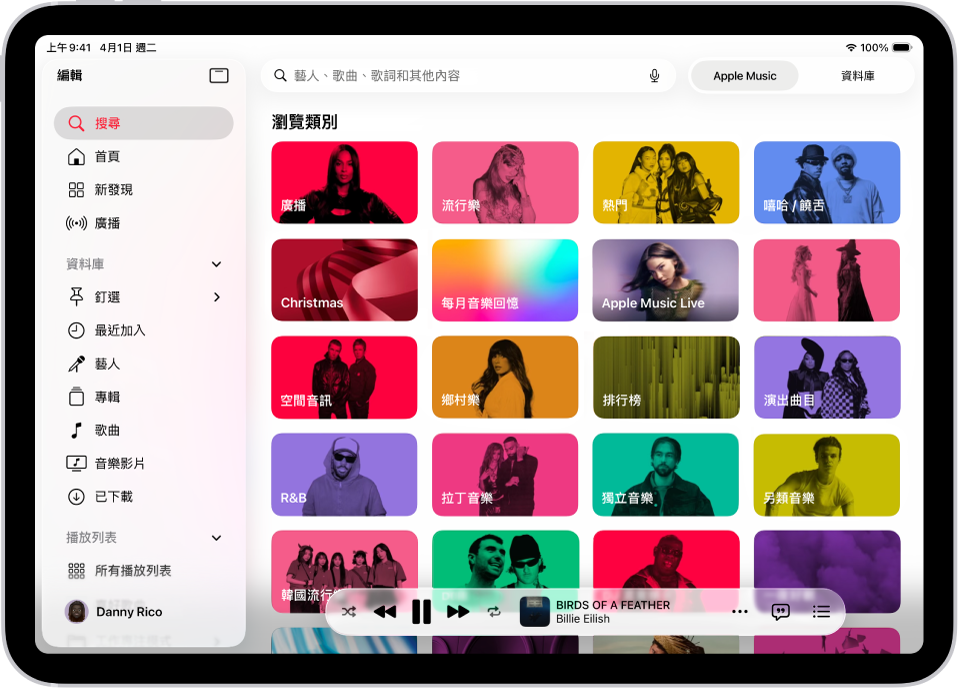Collapse the 資料庫 section chevron

[x=216, y=264]
